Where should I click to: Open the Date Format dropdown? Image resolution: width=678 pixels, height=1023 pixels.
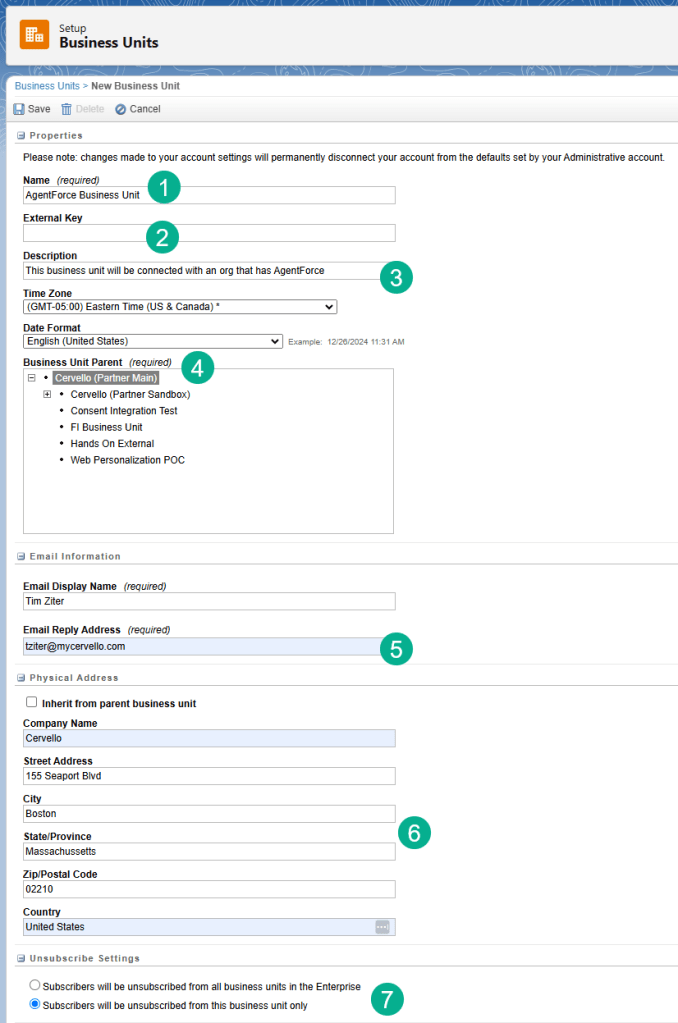[x=153, y=341]
